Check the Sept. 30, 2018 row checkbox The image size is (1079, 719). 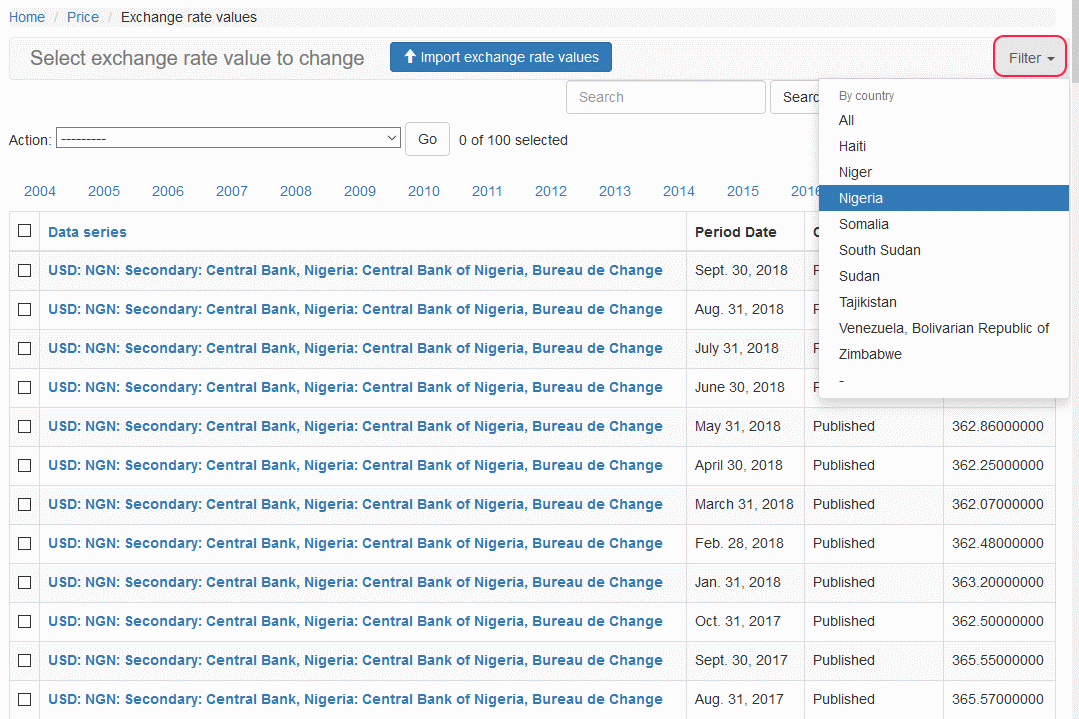(x=25, y=270)
